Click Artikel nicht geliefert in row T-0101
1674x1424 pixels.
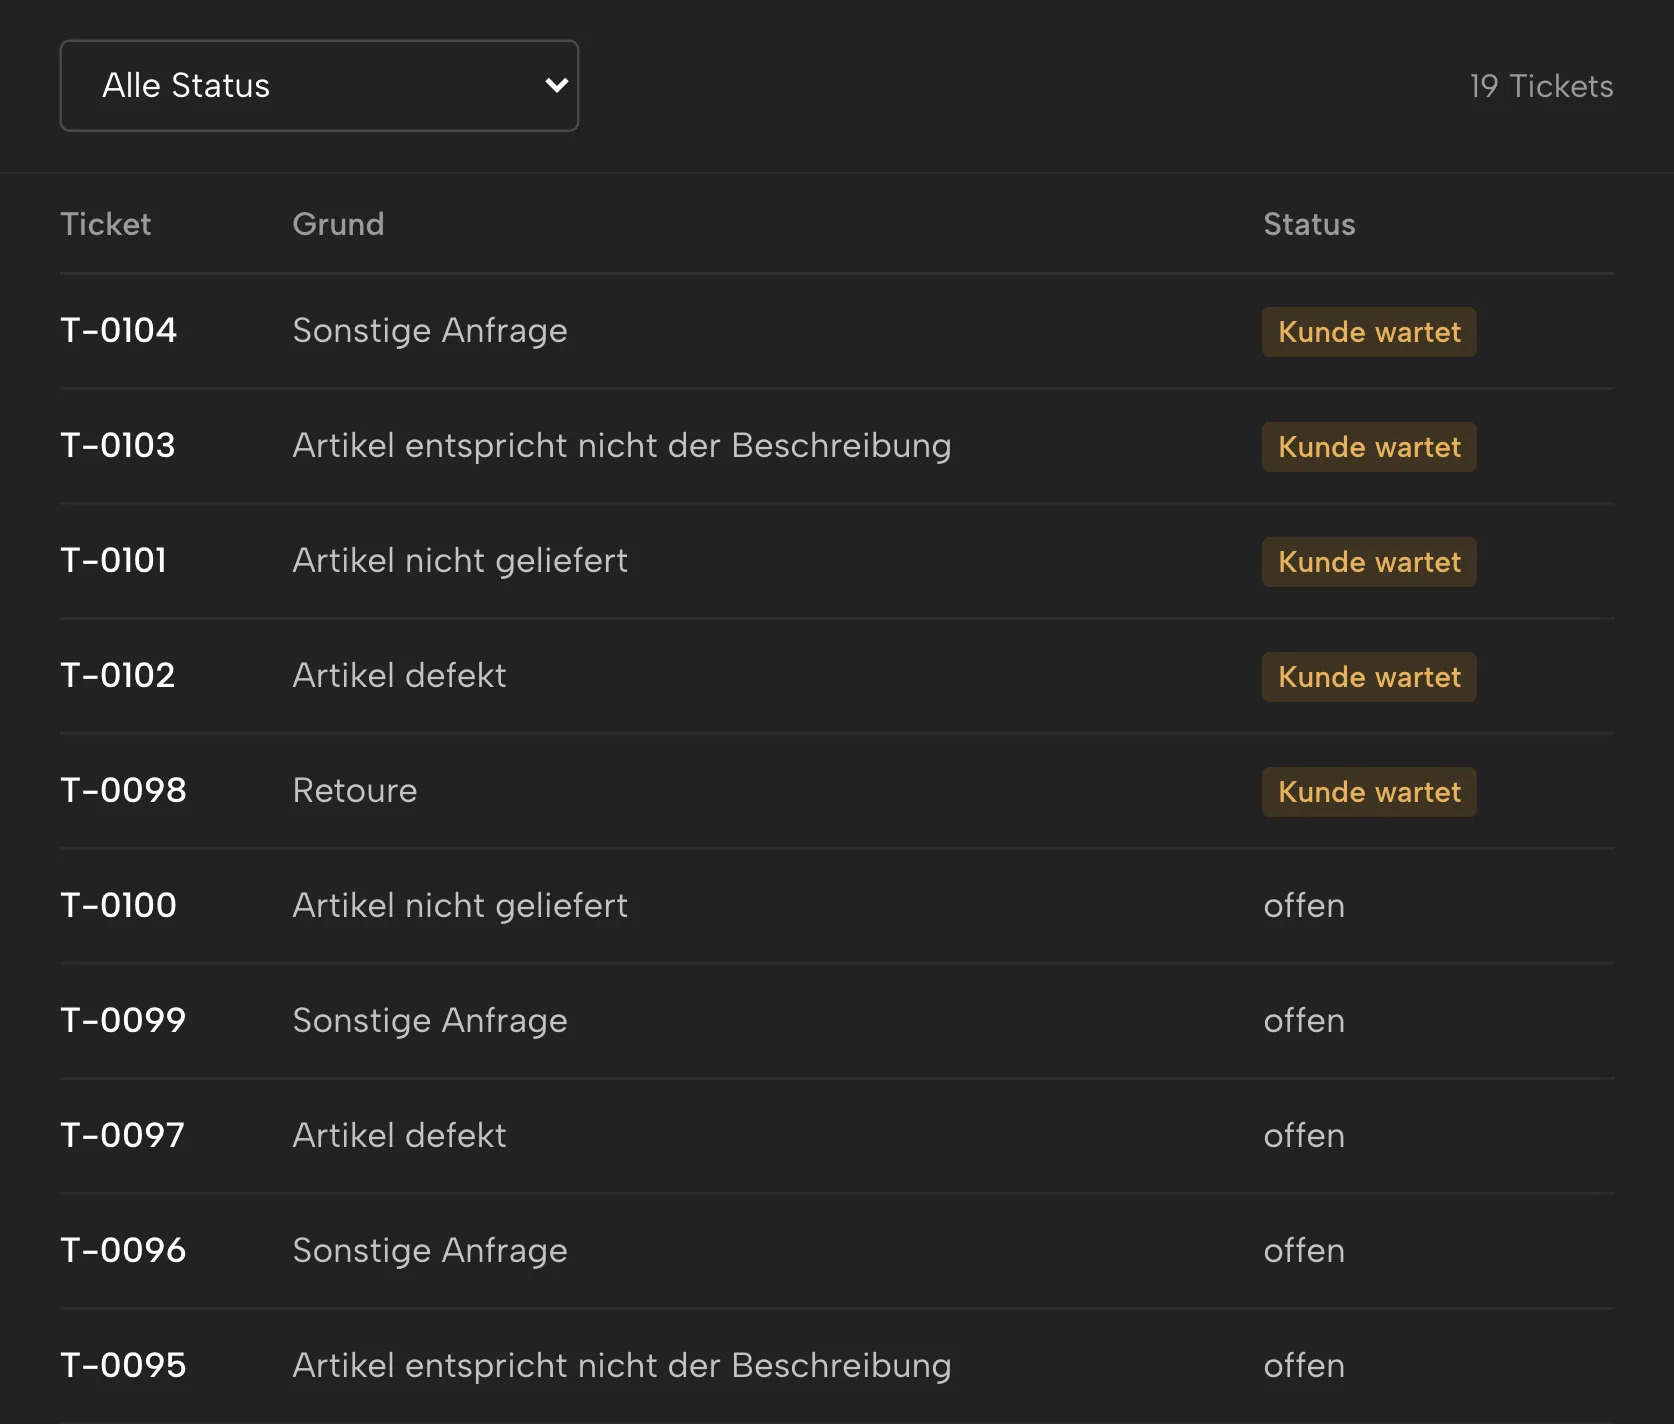click(460, 561)
